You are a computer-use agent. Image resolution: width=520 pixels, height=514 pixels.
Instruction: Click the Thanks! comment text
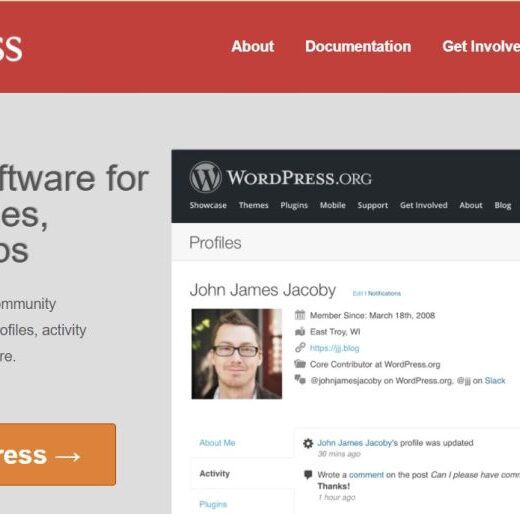[334, 486]
